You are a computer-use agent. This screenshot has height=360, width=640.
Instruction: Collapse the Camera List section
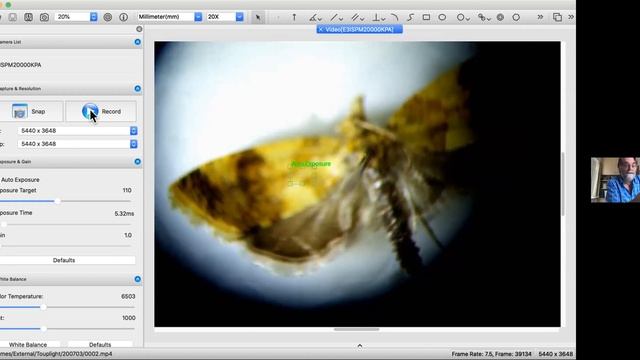138,42
